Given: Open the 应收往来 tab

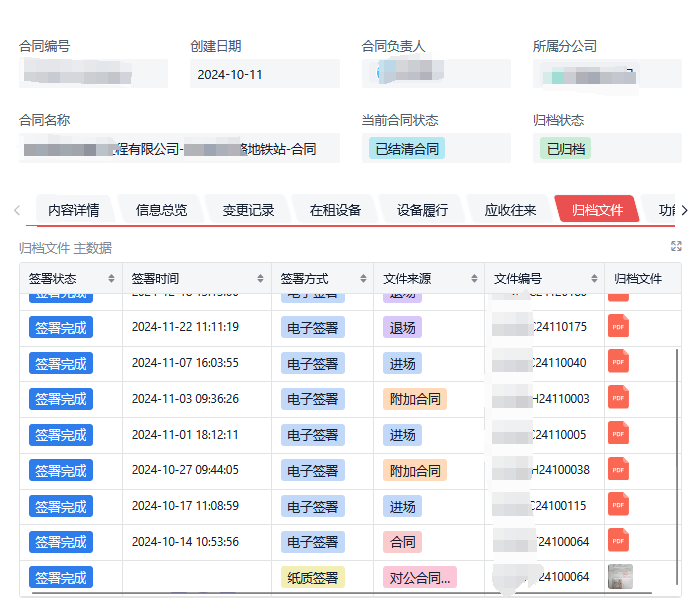Looking at the screenshot, I should click(x=510, y=210).
